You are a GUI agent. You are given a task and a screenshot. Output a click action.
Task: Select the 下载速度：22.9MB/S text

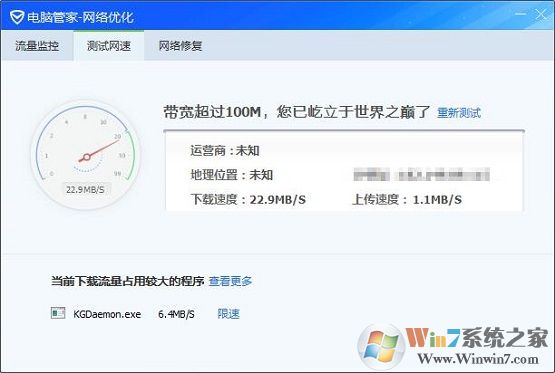tap(248, 200)
